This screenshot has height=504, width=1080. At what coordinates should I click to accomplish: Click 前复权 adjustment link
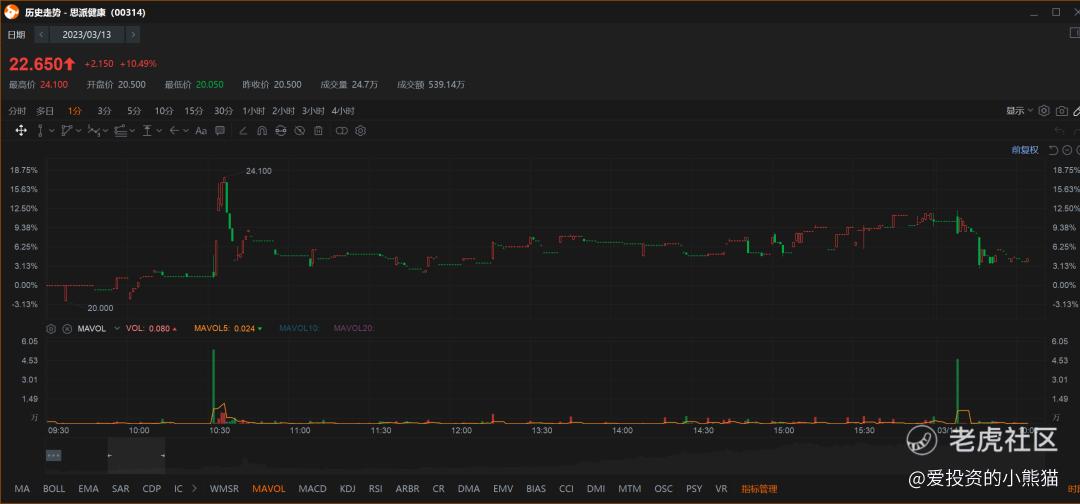click(1024, 150)
